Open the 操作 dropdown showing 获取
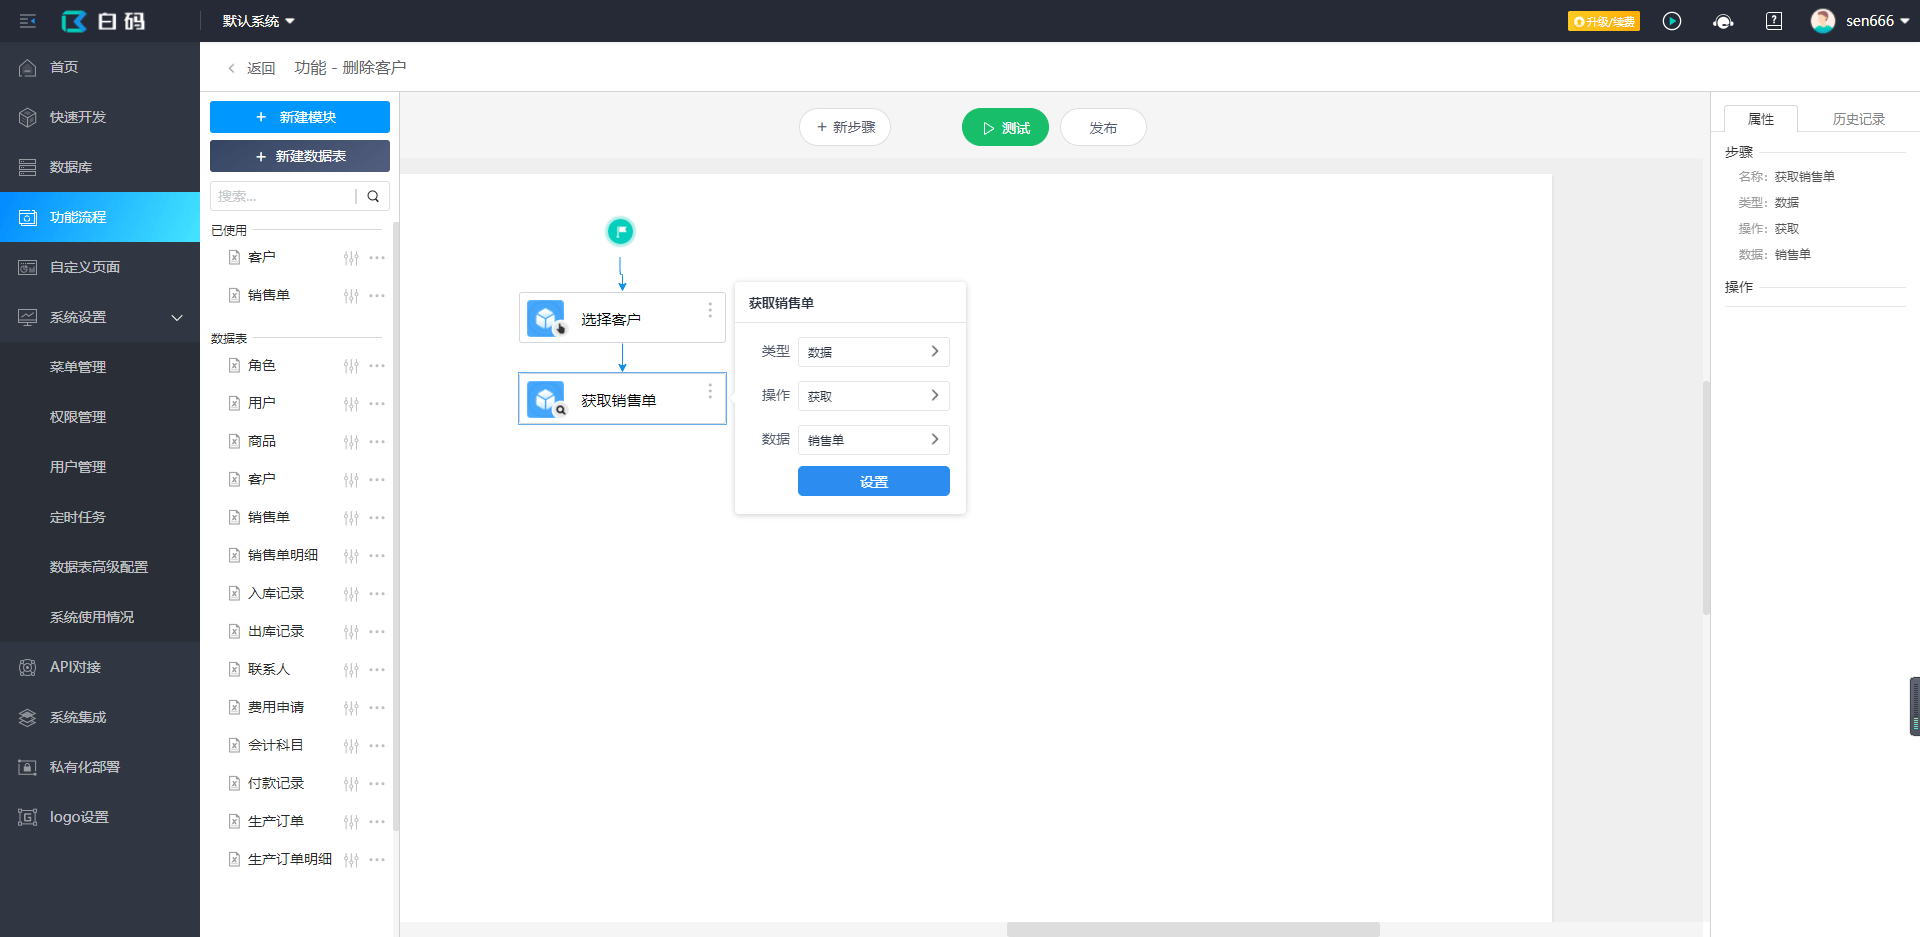The width and height of the screenshot is (1920, 937). (x=873, y=396)
